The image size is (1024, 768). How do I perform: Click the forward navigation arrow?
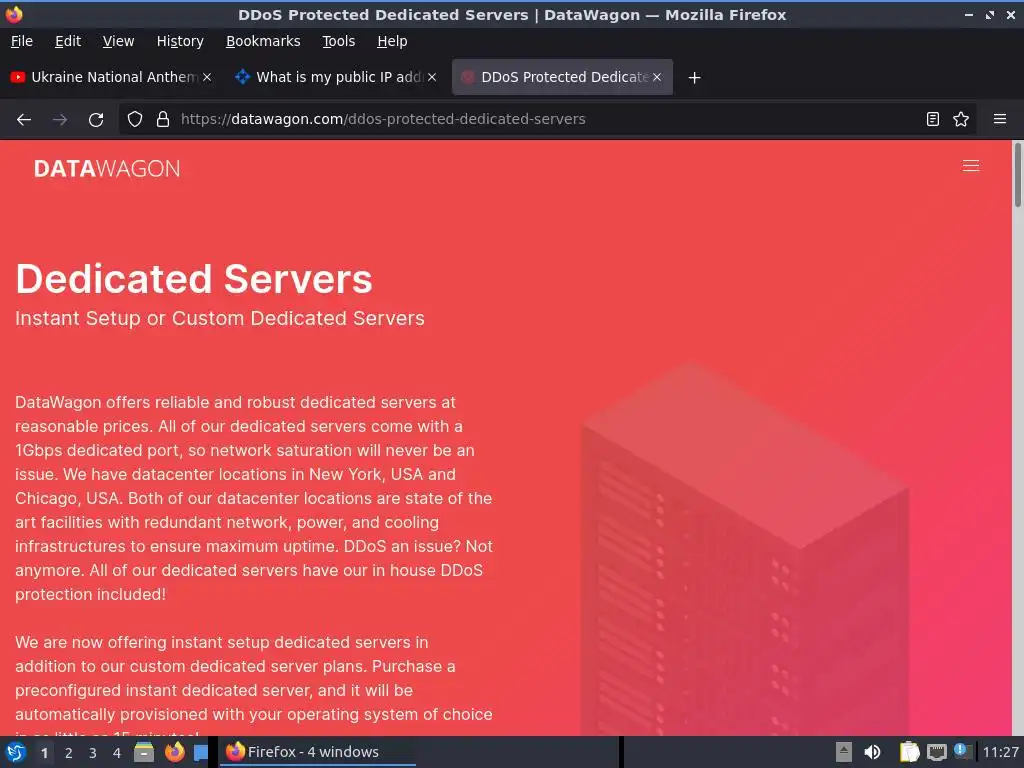pyautogui.click(x=60, y=120)
